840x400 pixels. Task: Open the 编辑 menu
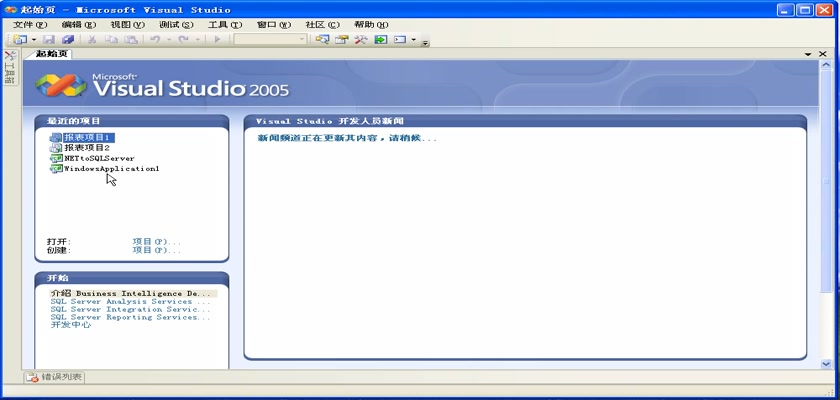79,25
